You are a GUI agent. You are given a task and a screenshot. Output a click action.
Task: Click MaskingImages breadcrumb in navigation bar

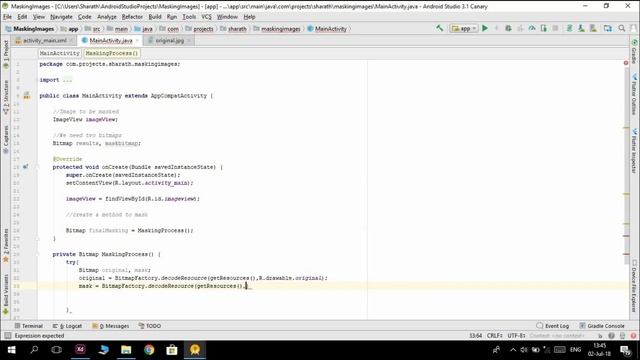click(29, 29)
